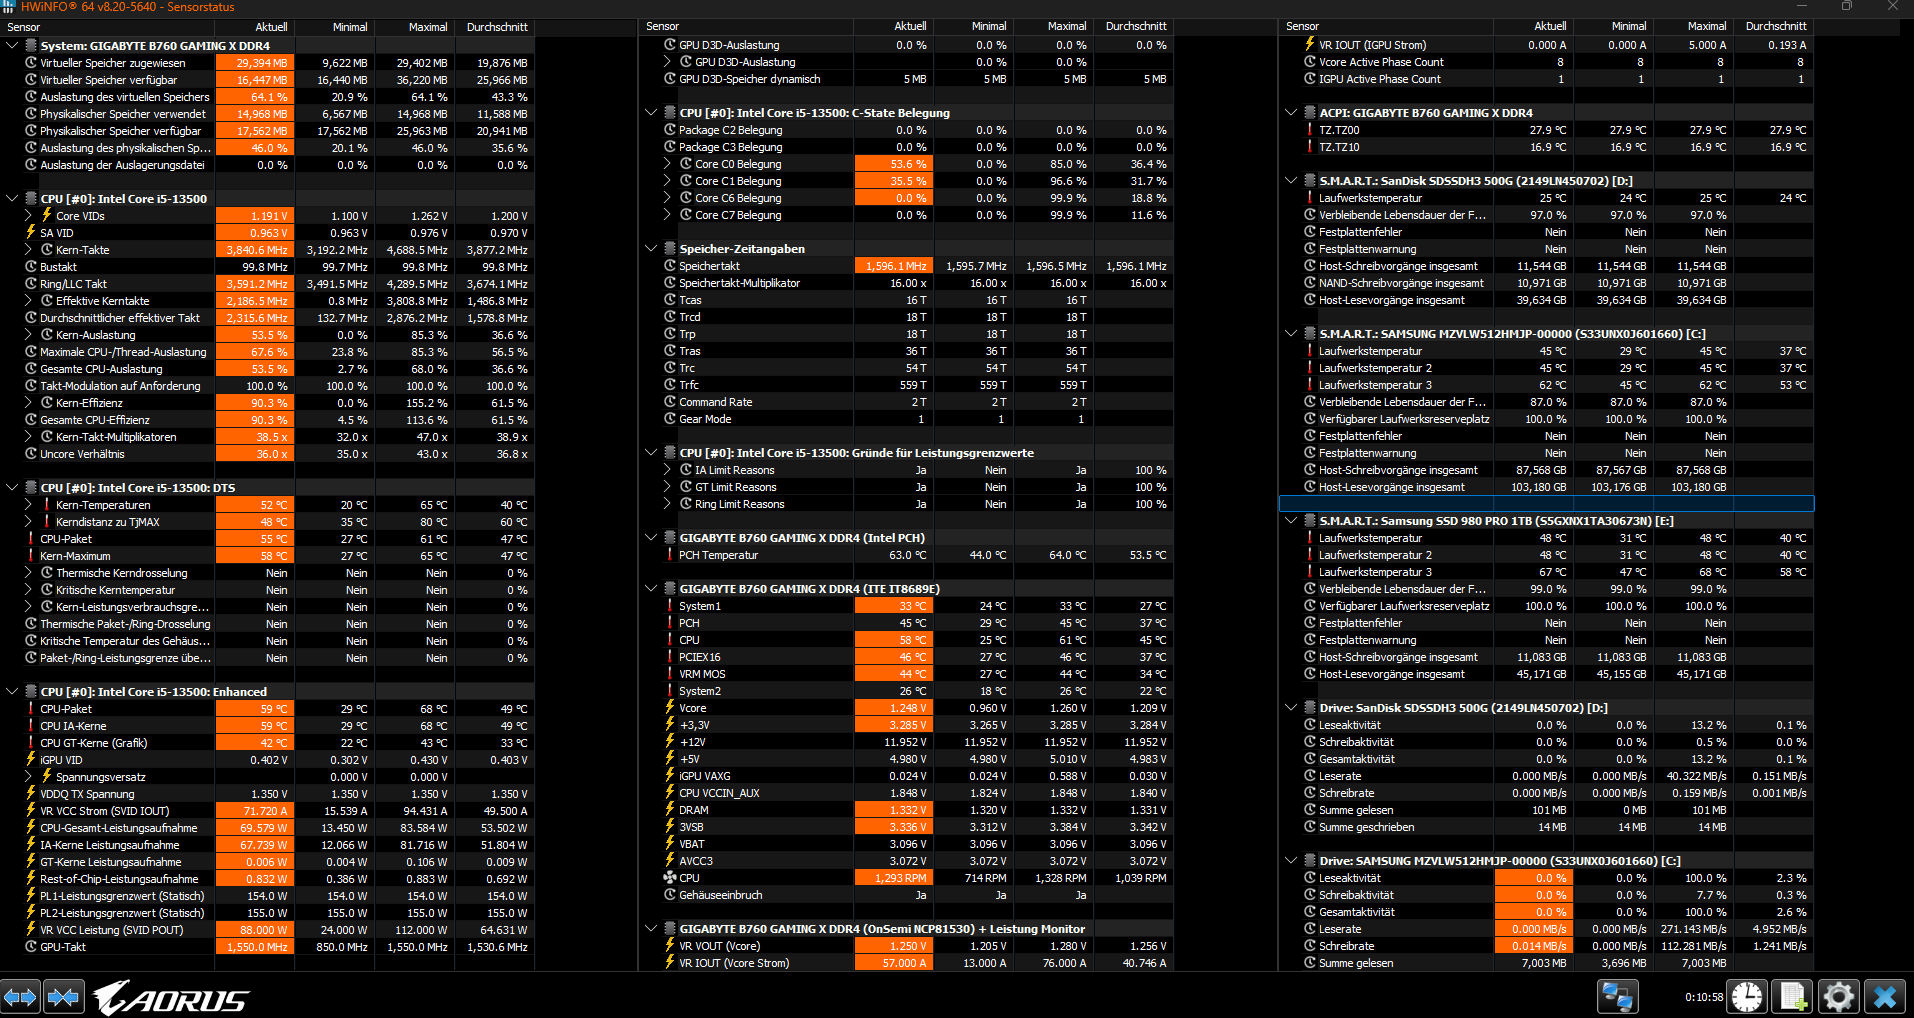This screenshot has height=1018, width=1914.
Task: Open the remote center network computers icon
Action: point(1617,997)
